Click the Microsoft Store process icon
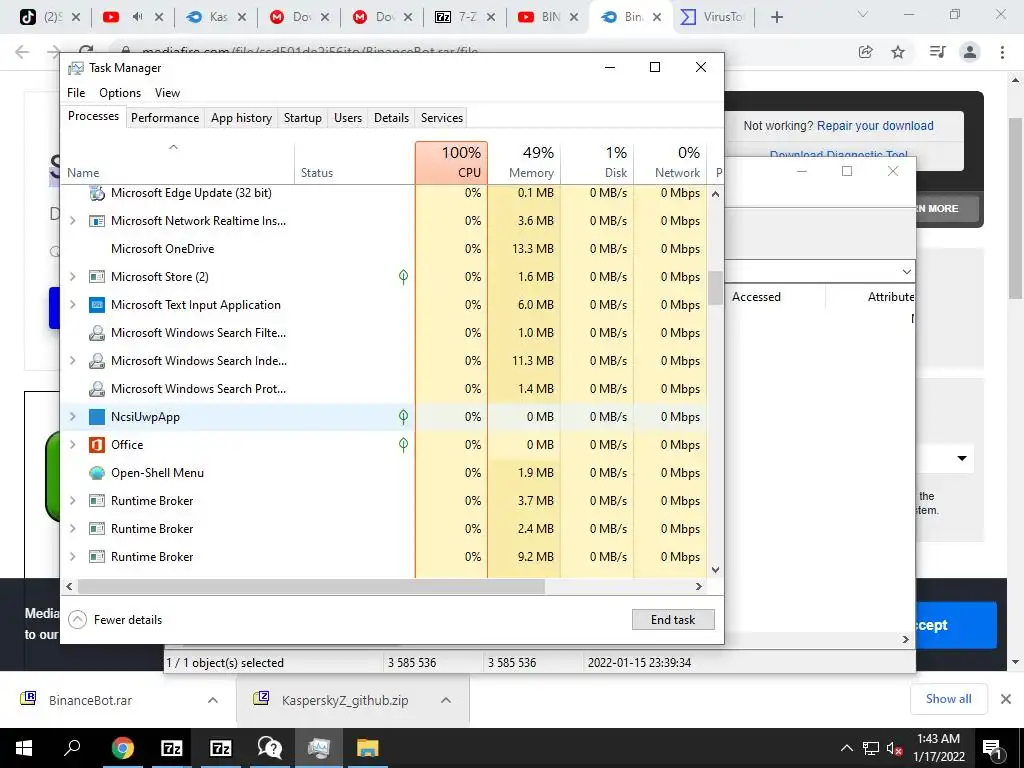This screenshot has height=768, width=1024. 97,277
